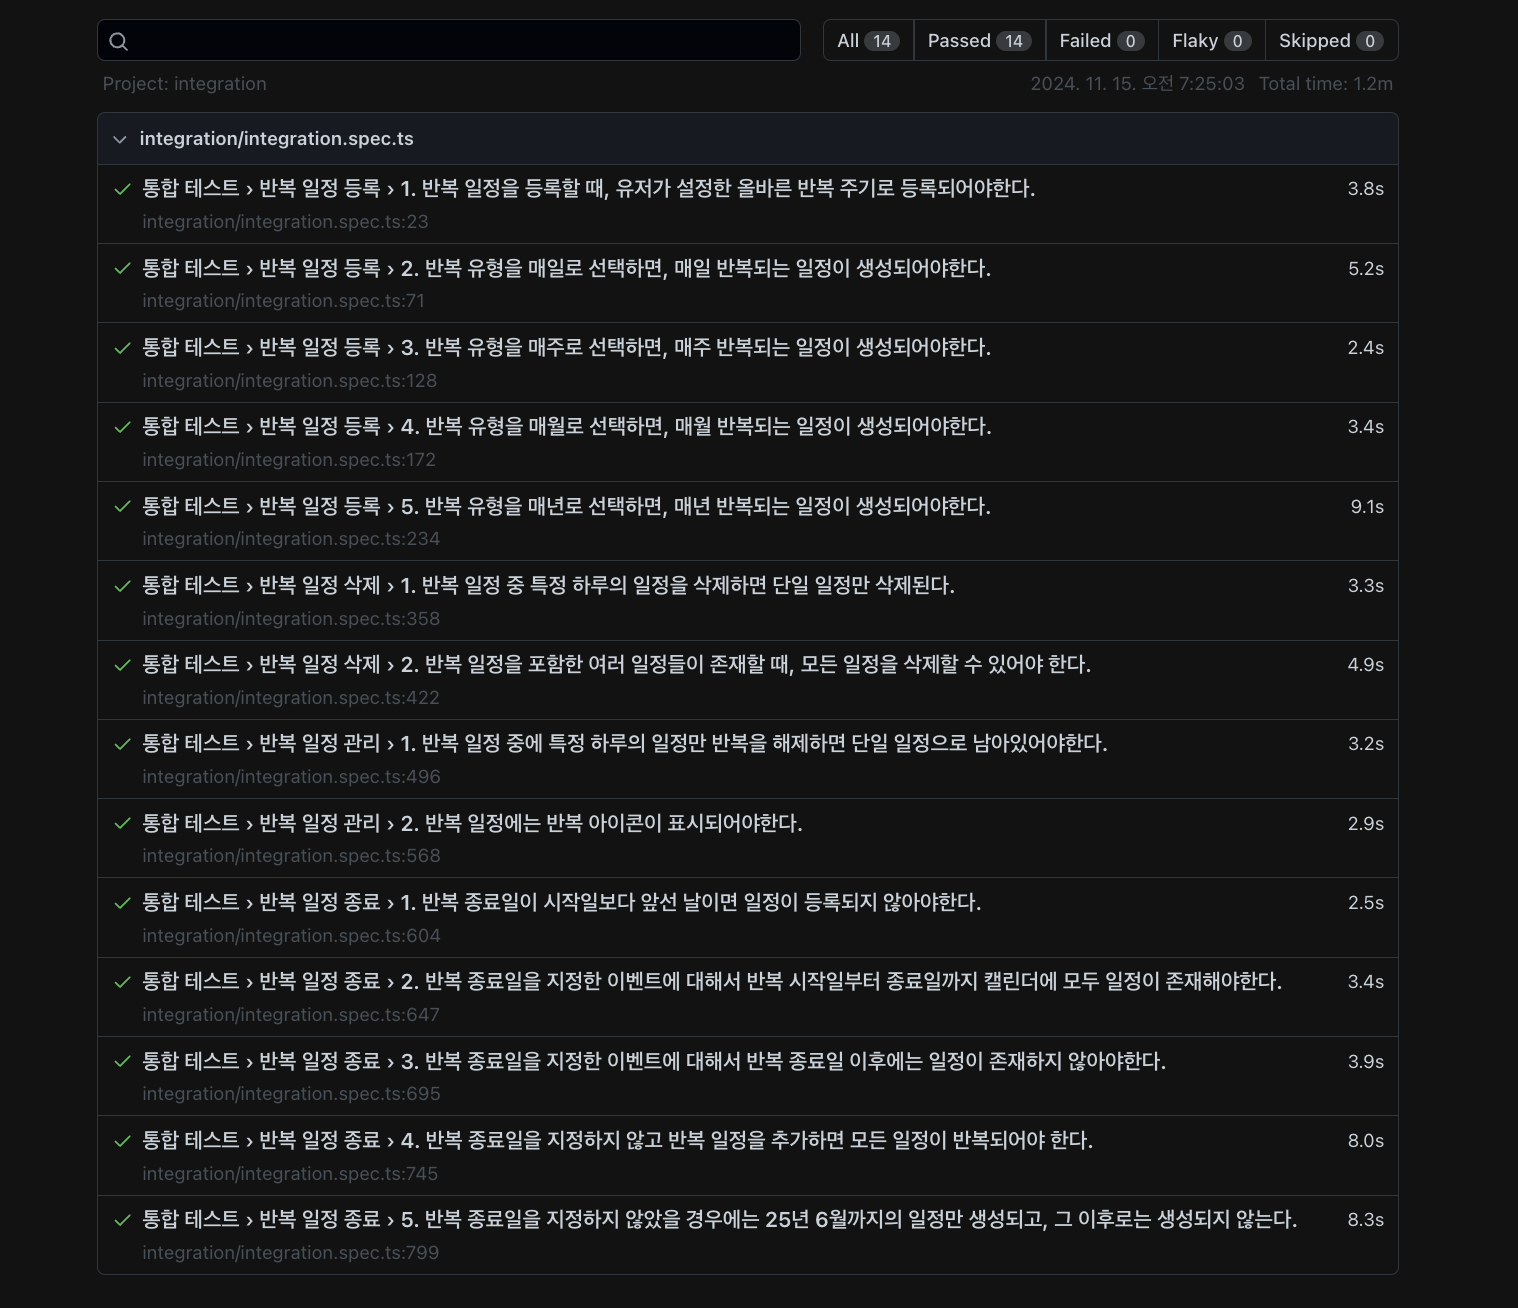Click the 8.0s duration value

tap(1366, 1141)
